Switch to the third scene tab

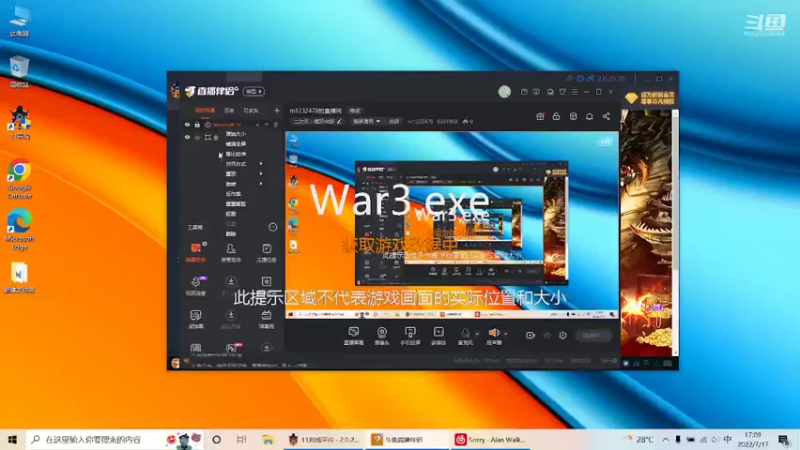tap(251, 110)
